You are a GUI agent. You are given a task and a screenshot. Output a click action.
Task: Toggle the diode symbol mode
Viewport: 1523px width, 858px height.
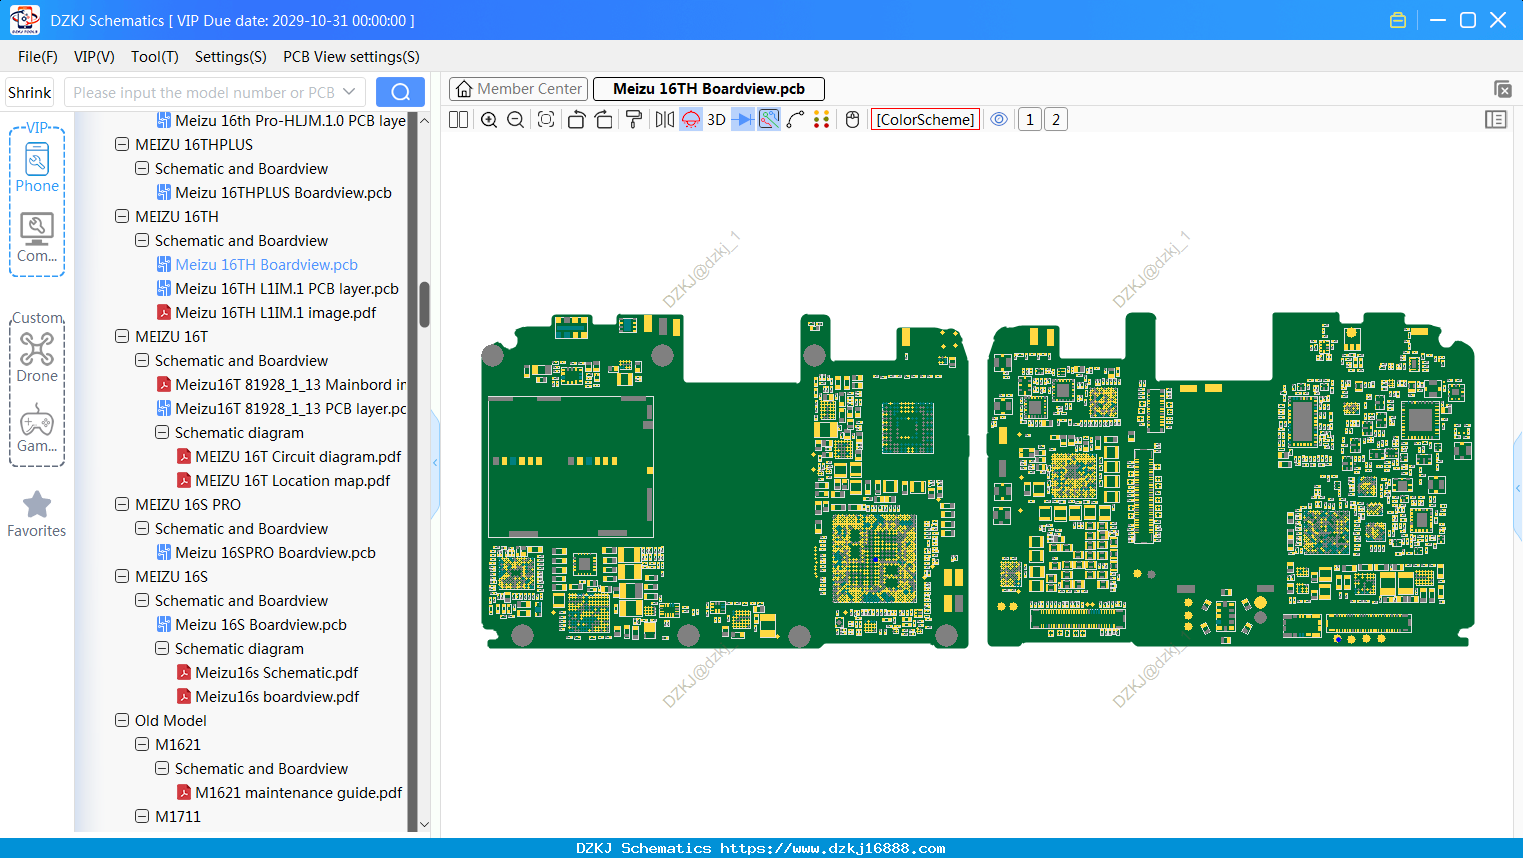pos(743,120)
